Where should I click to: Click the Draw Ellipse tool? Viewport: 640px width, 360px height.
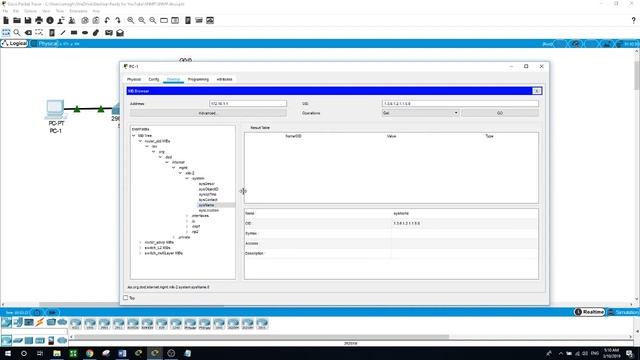[85, 33]
